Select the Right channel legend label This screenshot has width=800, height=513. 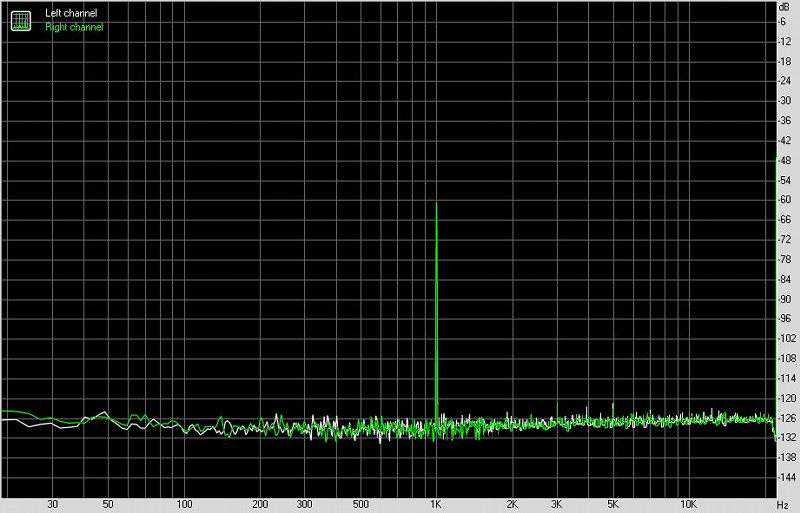[75, 27]
